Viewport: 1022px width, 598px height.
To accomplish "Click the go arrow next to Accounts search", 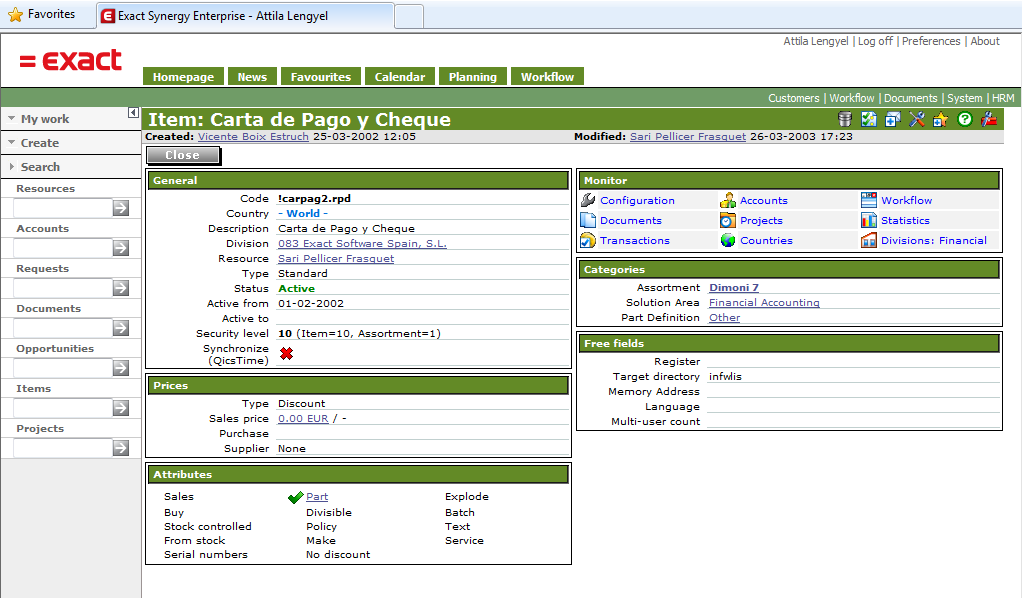I will (x=121, y=248).
